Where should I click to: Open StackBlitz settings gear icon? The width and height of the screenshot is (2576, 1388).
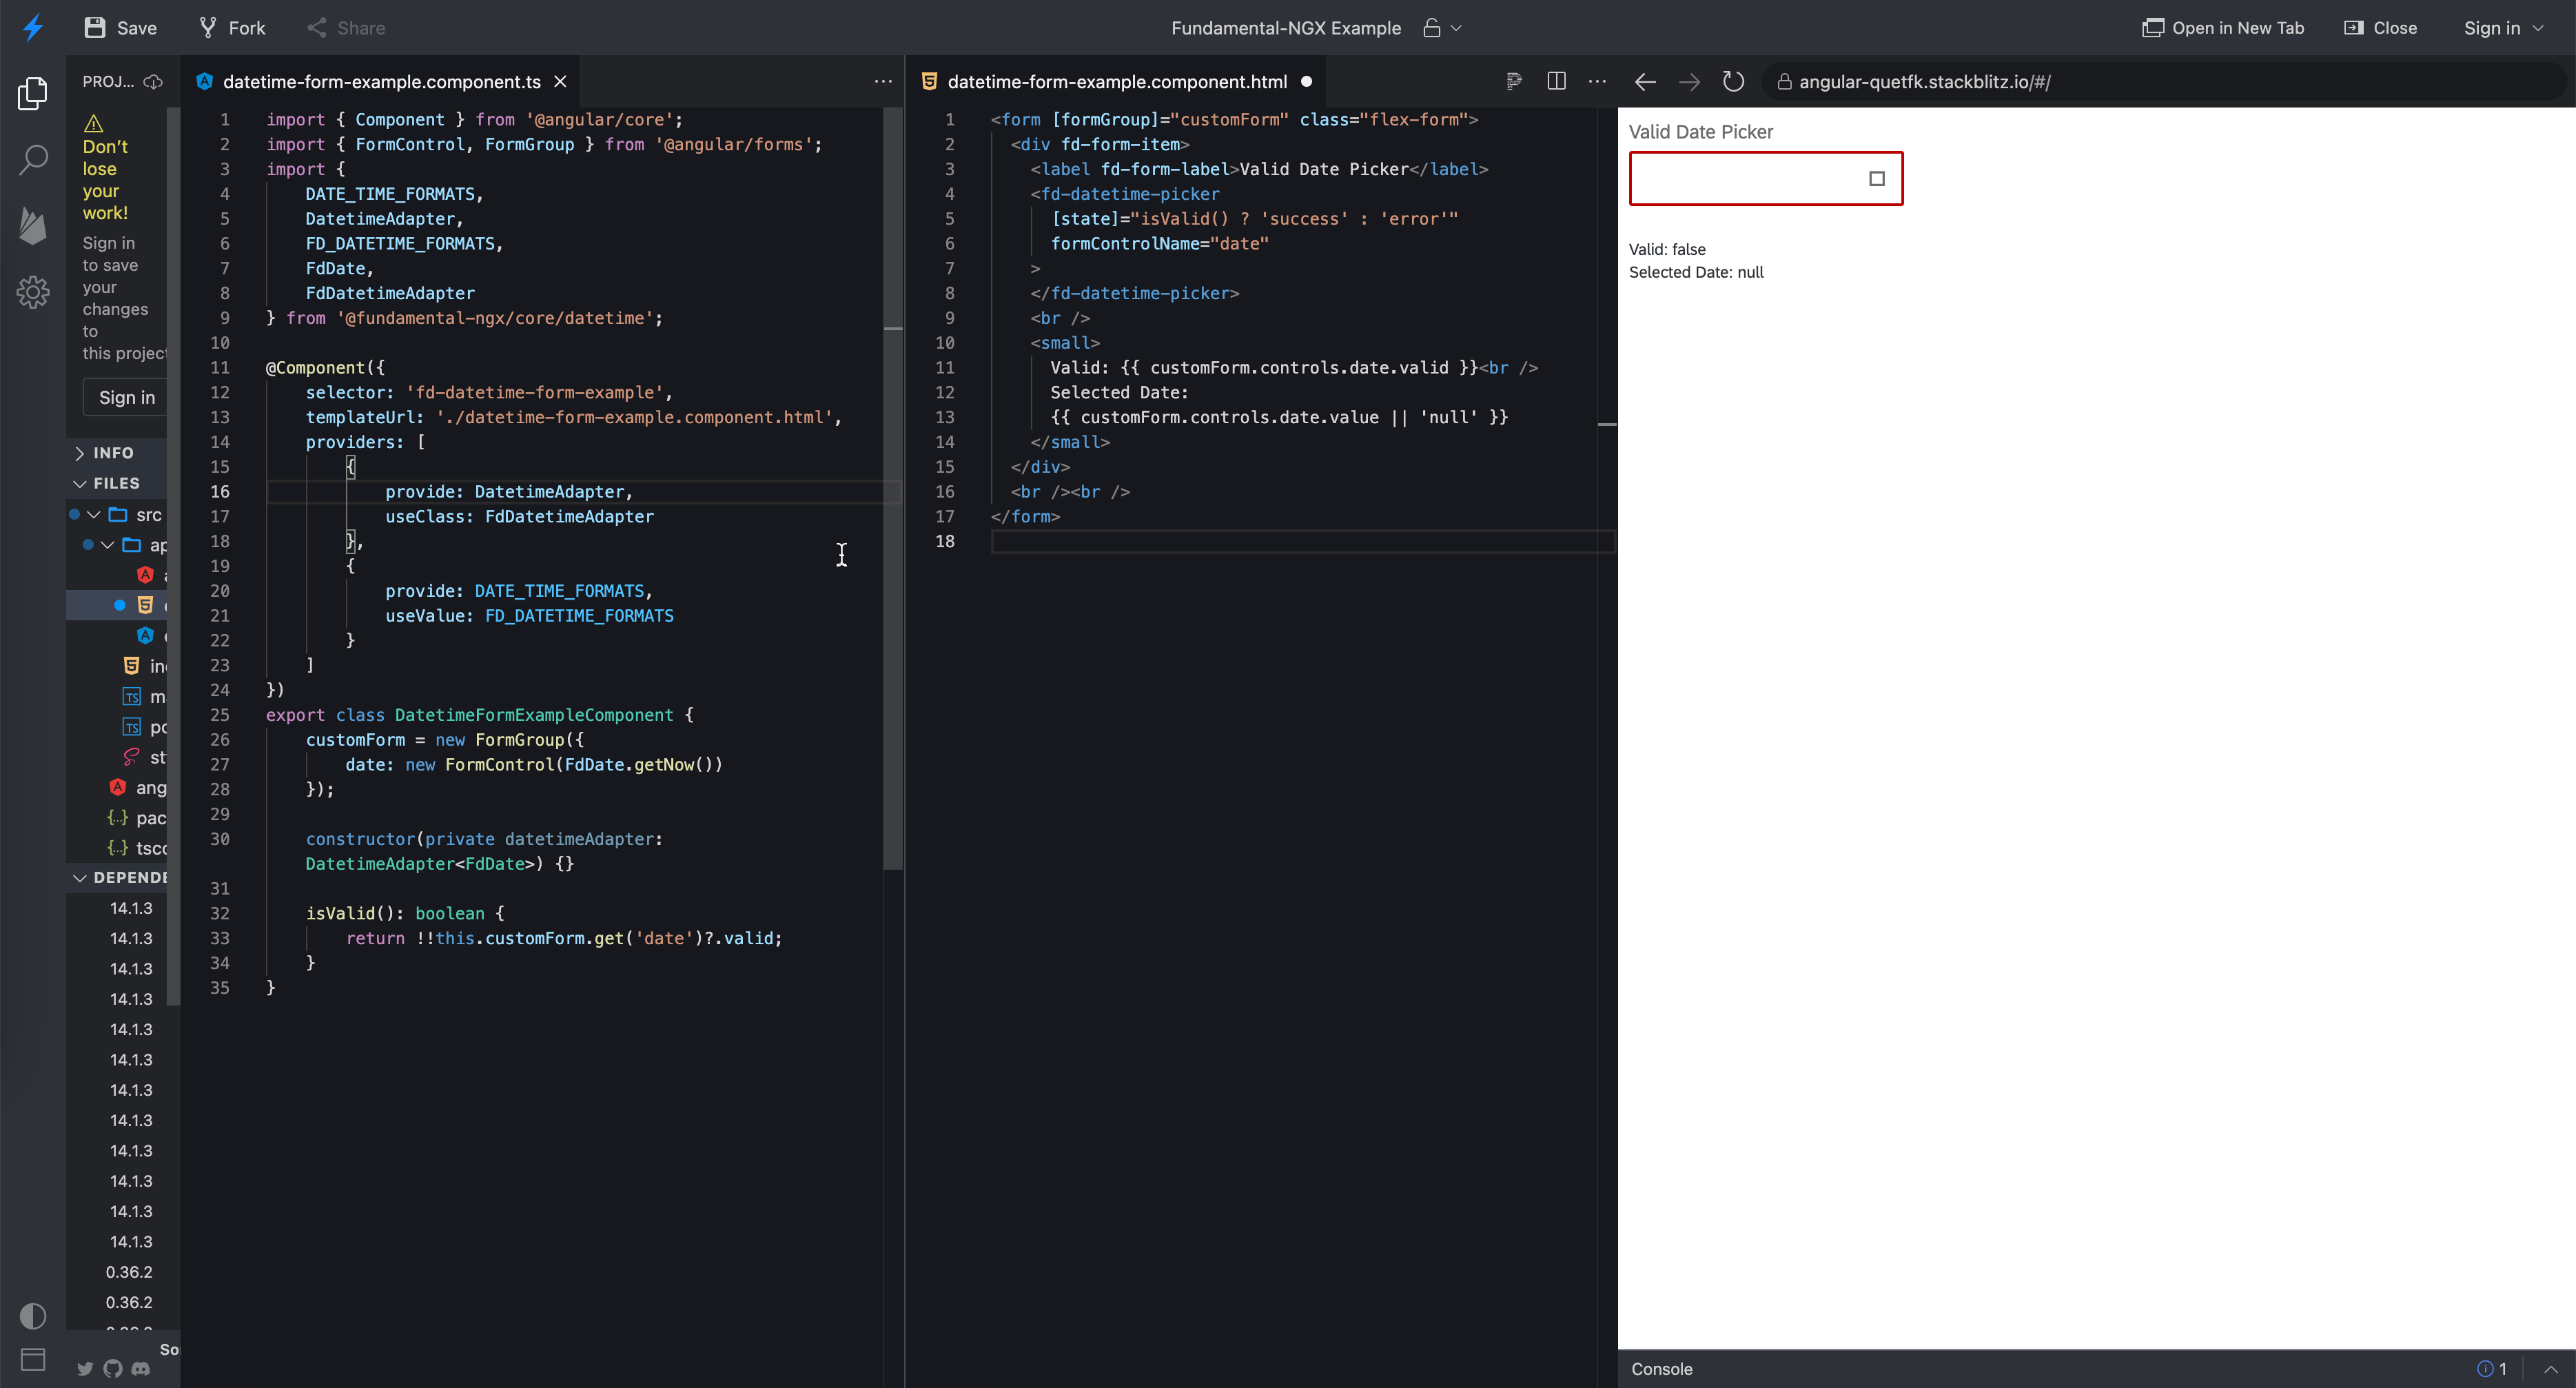point(33,292)
